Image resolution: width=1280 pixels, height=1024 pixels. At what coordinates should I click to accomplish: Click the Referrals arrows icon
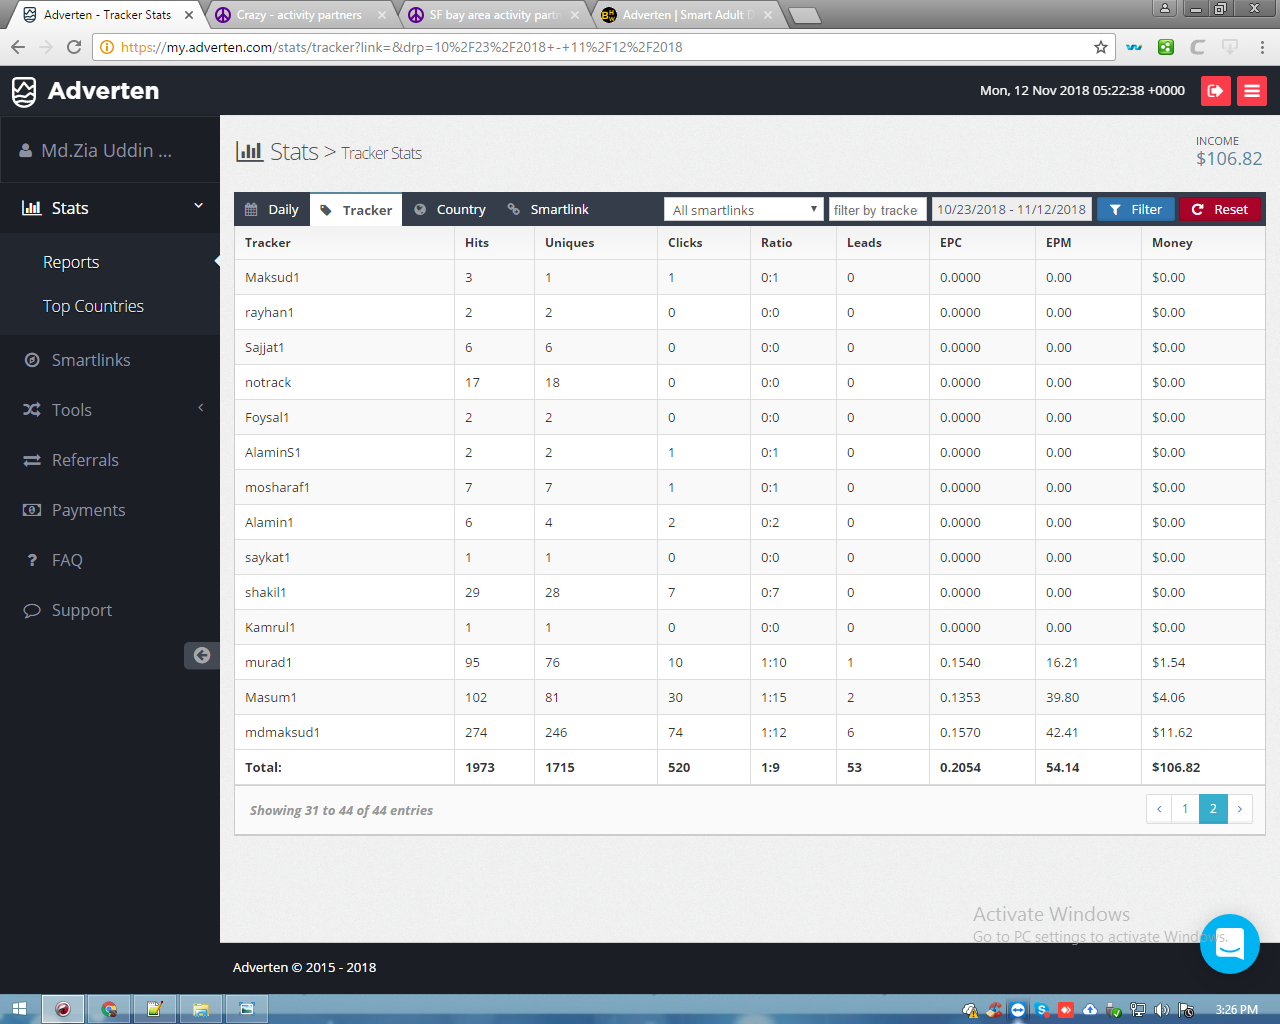(32, 460)
